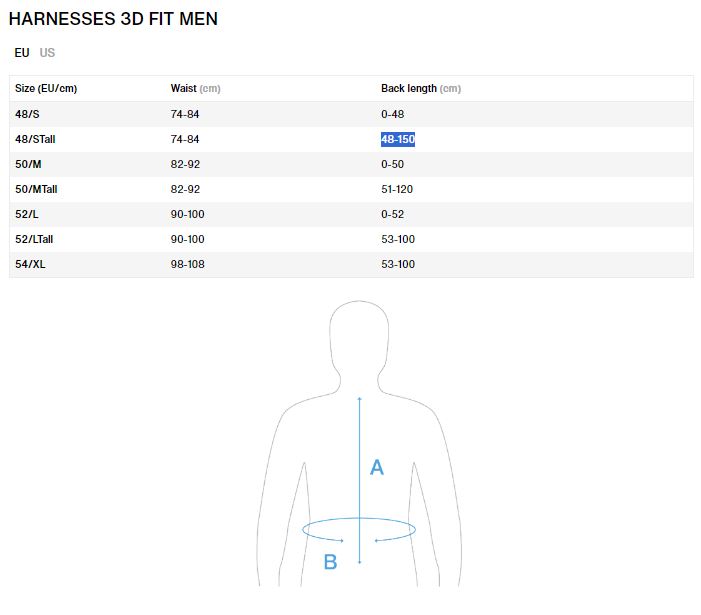Select the 52/LTall size row label
Viewport: 701px width, 615px height.
pyautogui.click(x=35, y=239)
